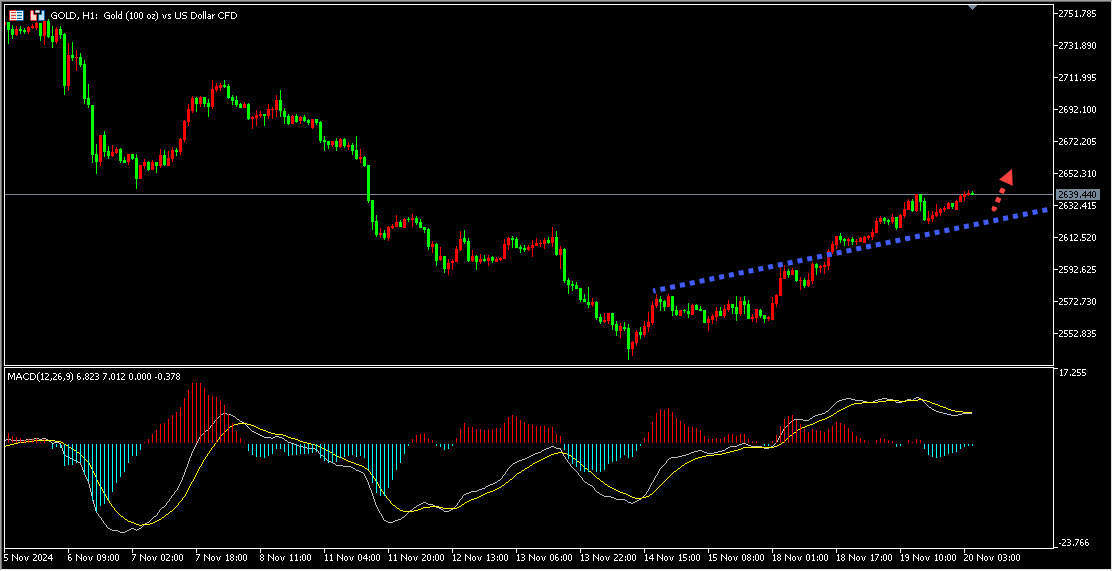Click the divider between chart and MACD window

click(528, 366)
